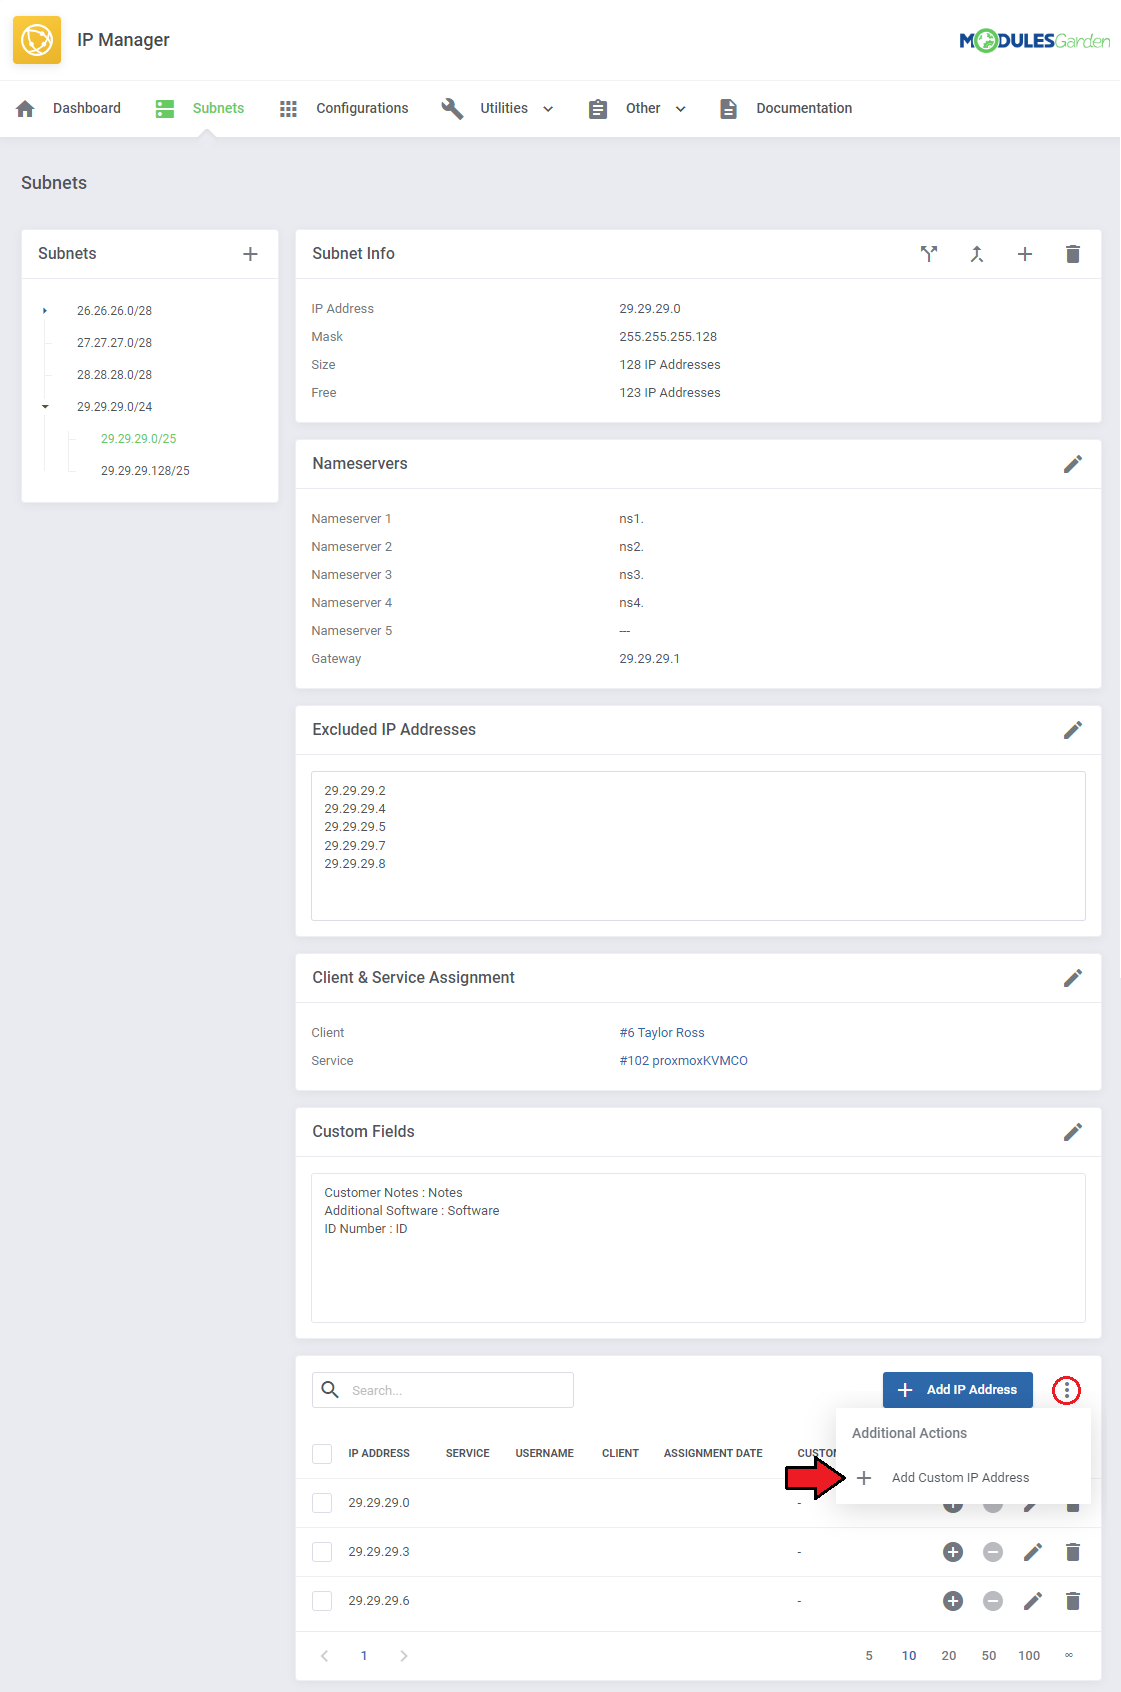The height and width of the screenshot is (1692, 1121).
Task: Click the Subnets server icon
Action: tap(165, 108)
